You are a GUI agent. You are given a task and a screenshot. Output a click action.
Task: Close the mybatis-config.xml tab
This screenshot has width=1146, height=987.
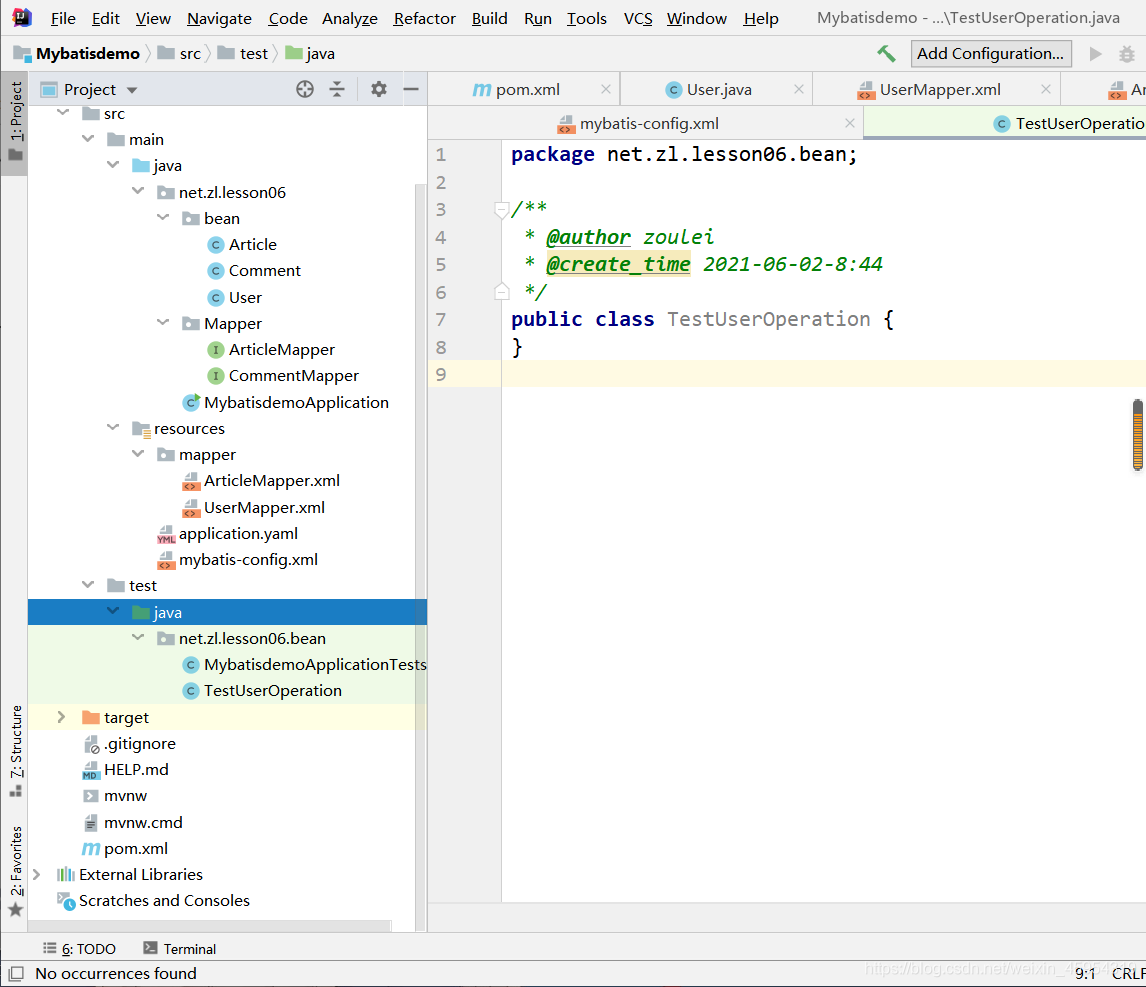(849, 124)
